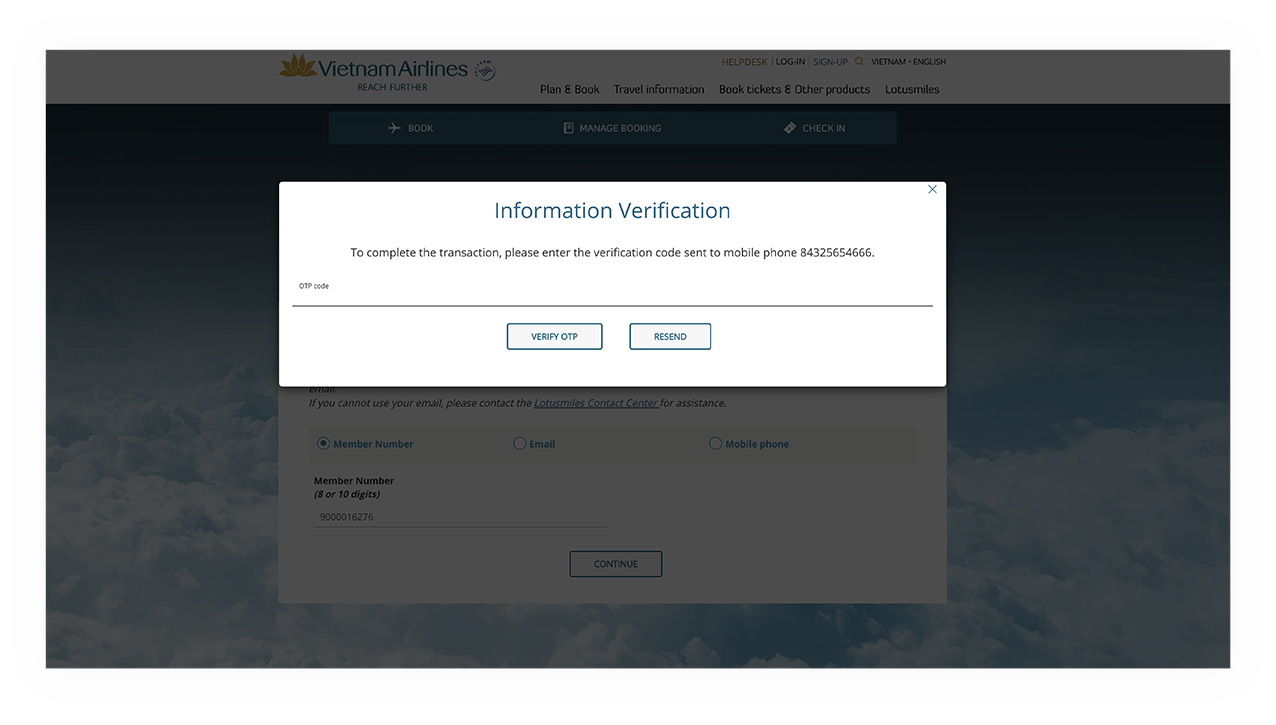Image resolution: width=1276 pixels, height=725 pixels.
Task: Click the OTP code input field
Action: (x=612, y=295)
